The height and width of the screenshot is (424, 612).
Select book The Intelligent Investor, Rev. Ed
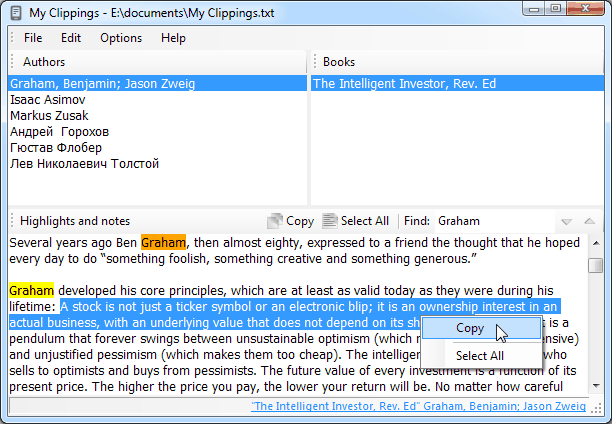pos(457,84)
